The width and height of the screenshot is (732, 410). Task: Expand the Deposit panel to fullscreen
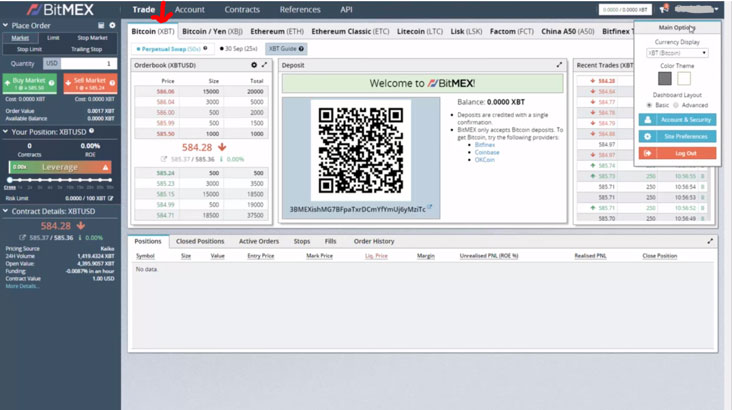pos(559,65)
